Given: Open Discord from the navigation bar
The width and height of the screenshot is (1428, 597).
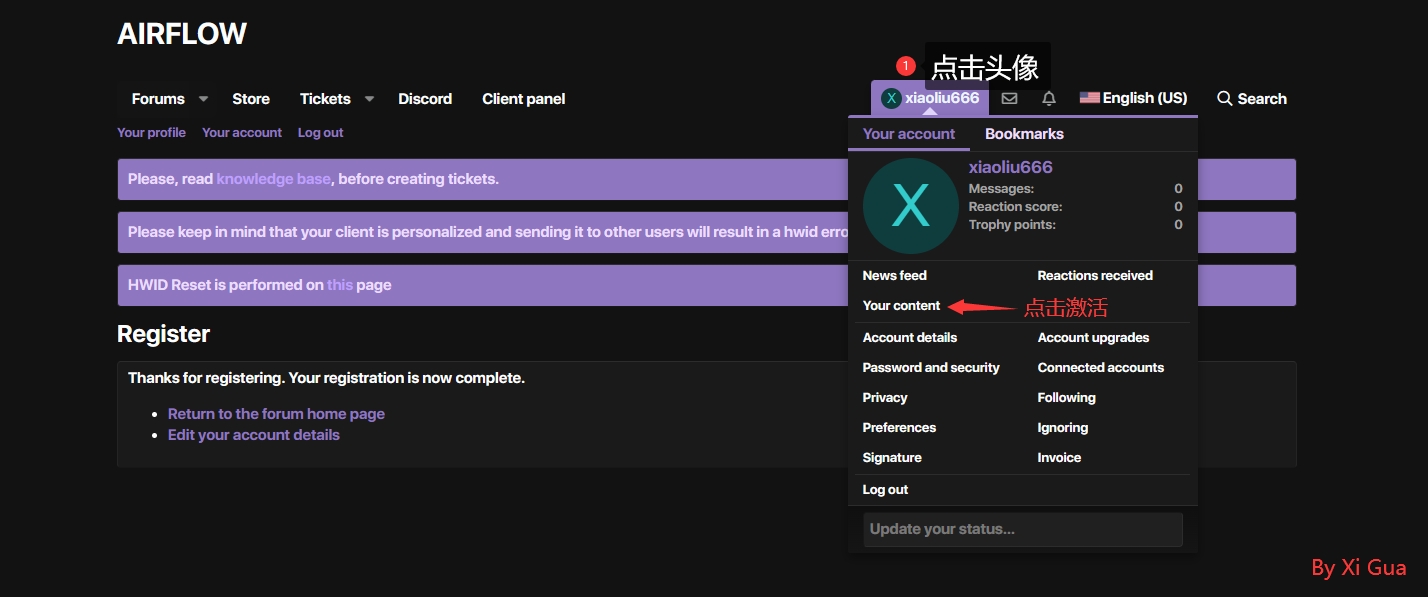Looking at the screenshot, I should tap(425, 99).
